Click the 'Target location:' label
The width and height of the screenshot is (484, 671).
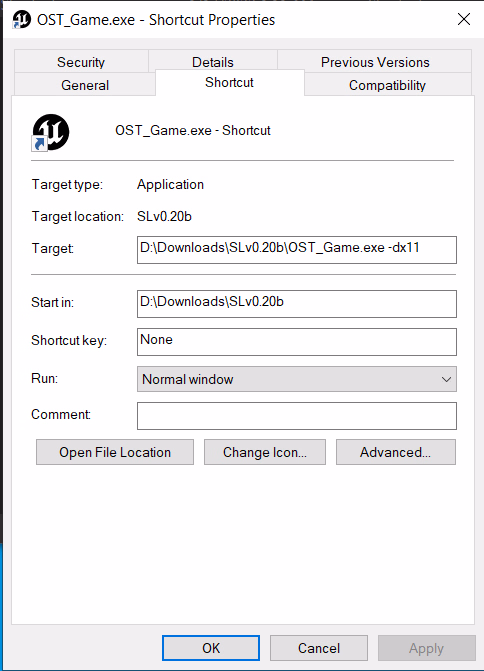click(77, 216)
